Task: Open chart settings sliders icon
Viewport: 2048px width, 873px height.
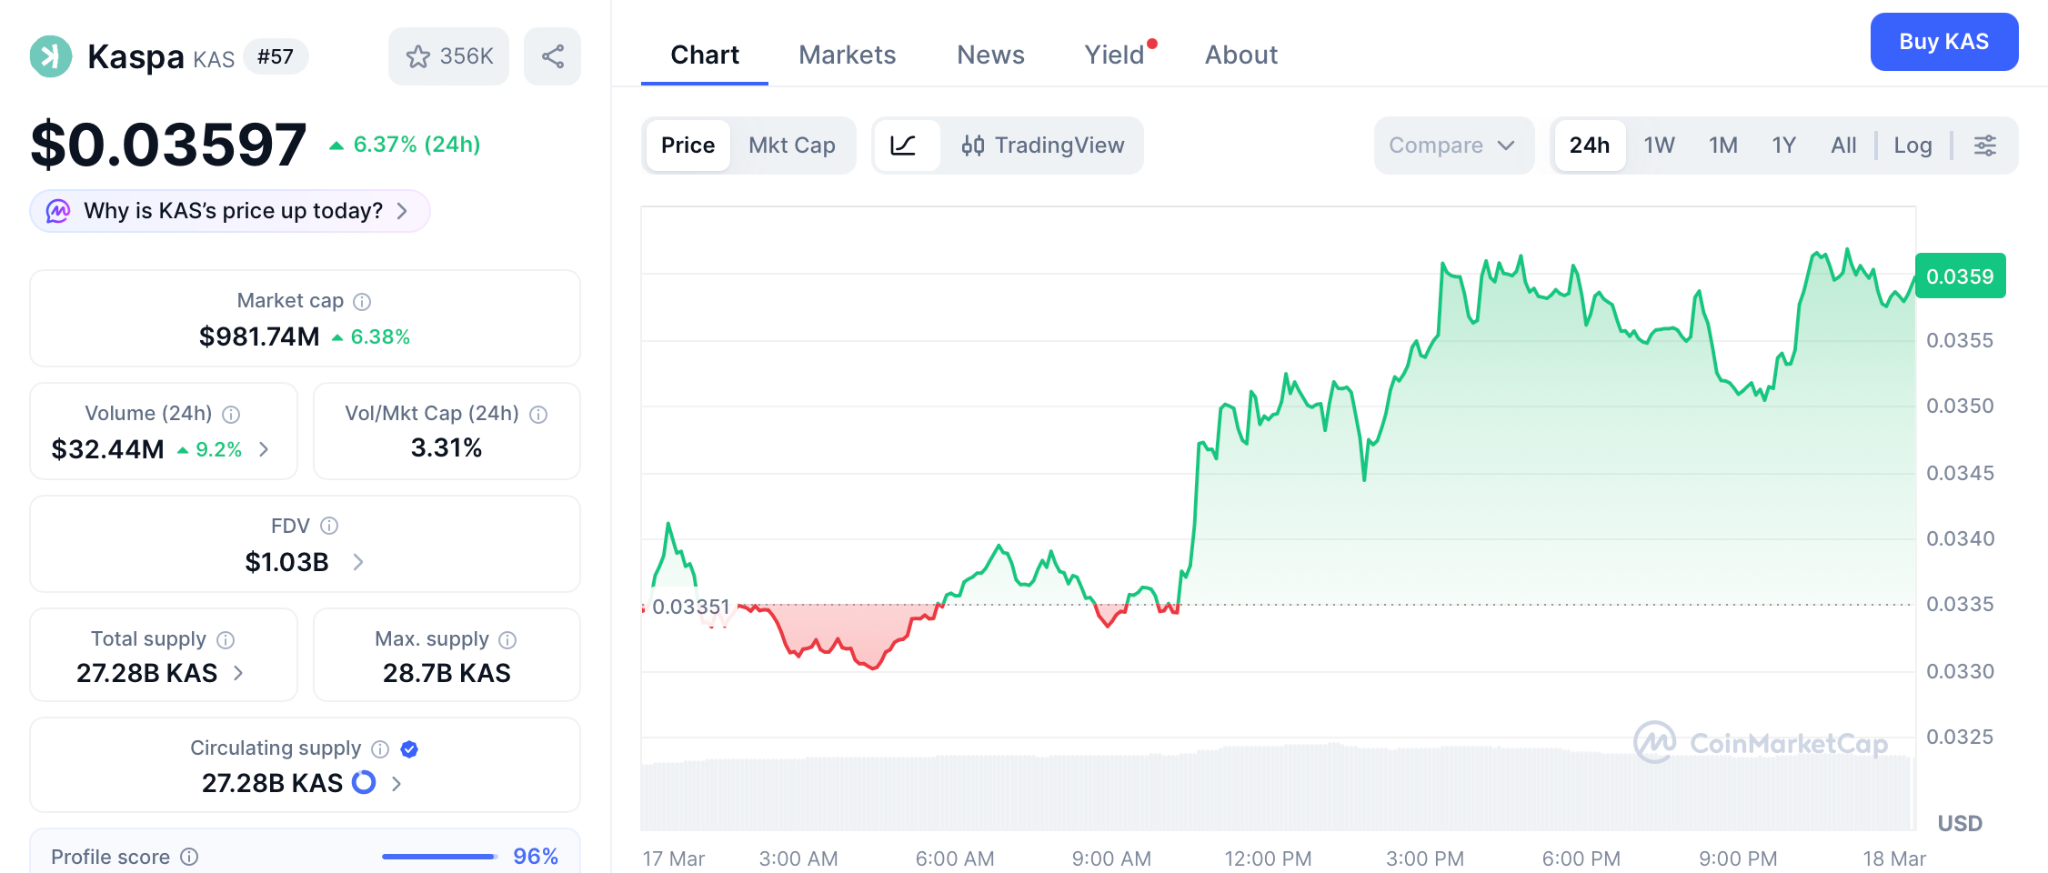Action: (x=1985, y=146)
